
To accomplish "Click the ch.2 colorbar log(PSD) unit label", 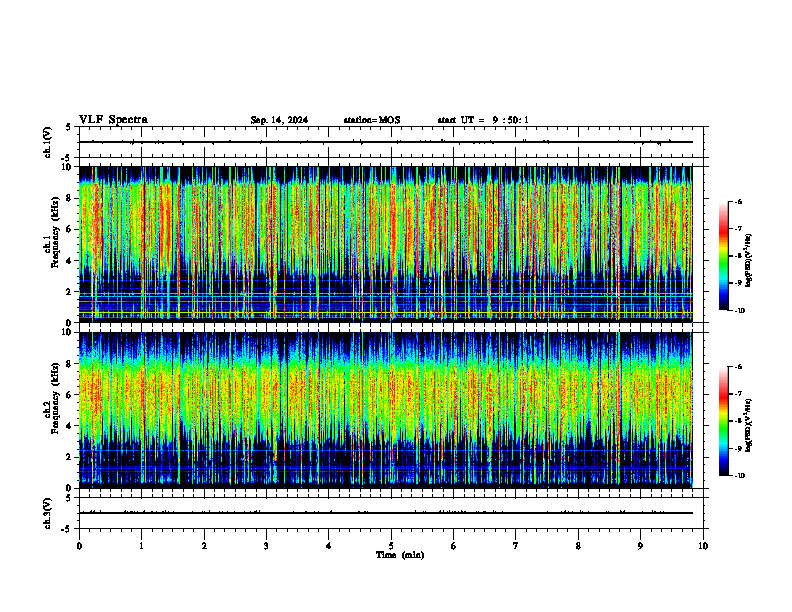I will (x=750, y=426).
